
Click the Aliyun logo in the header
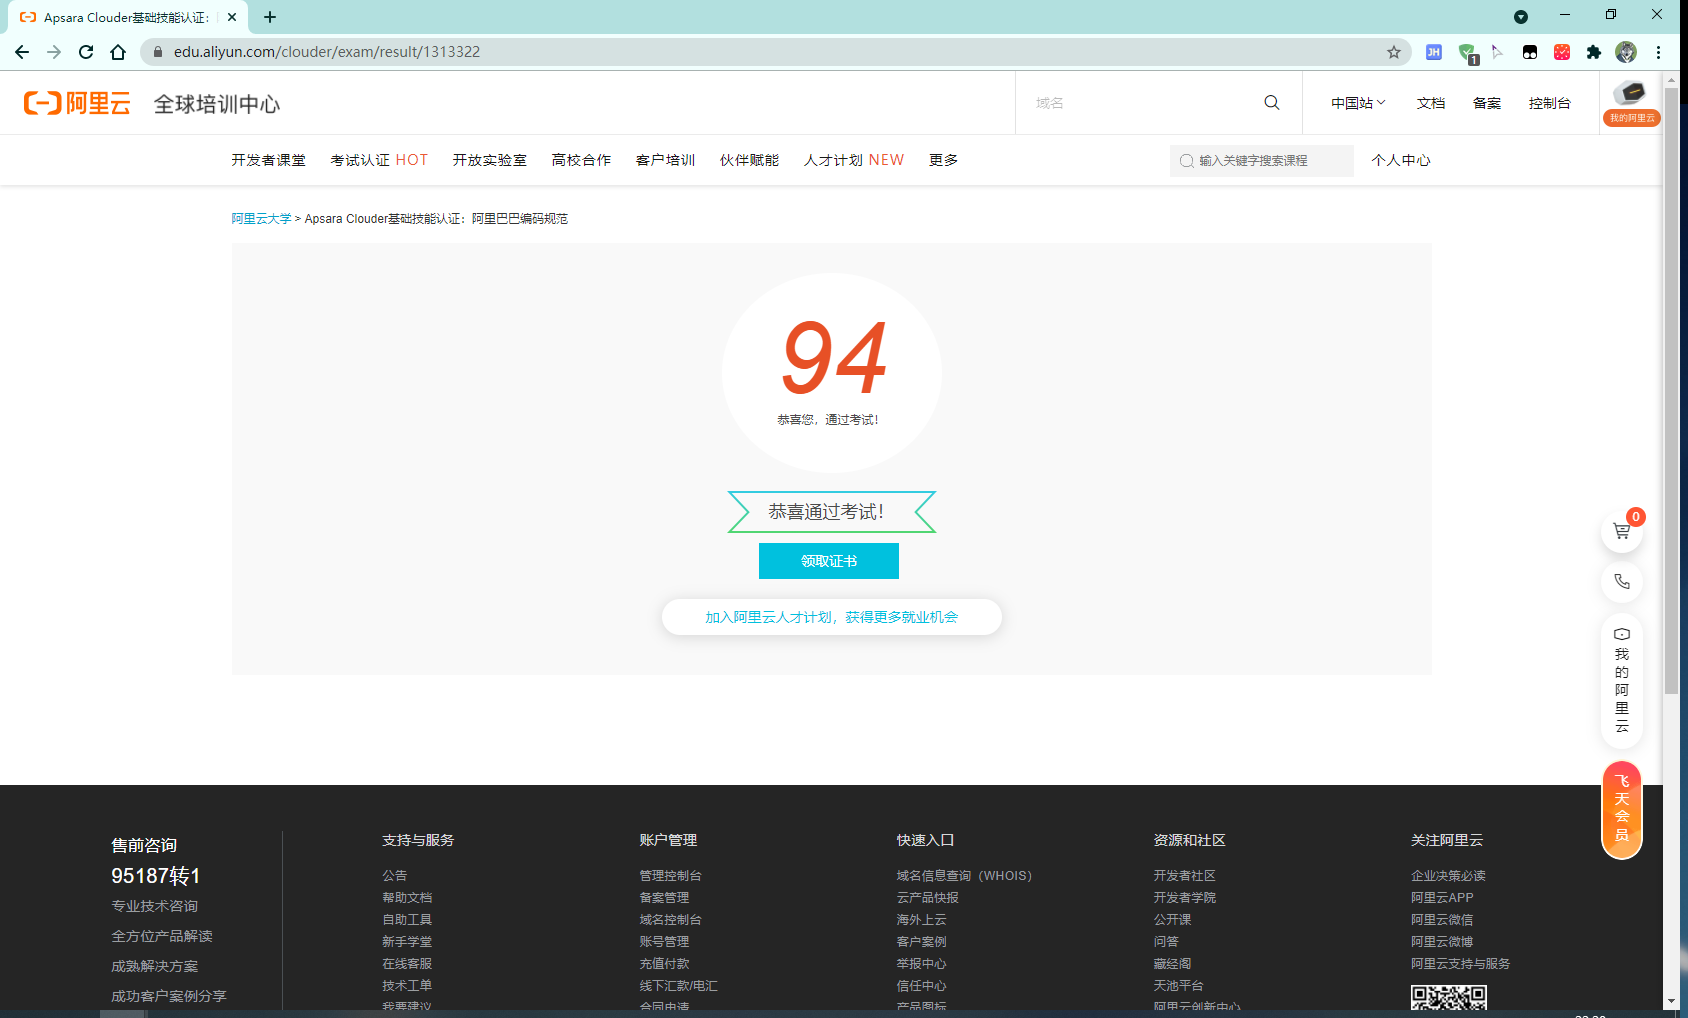point(77,103)
